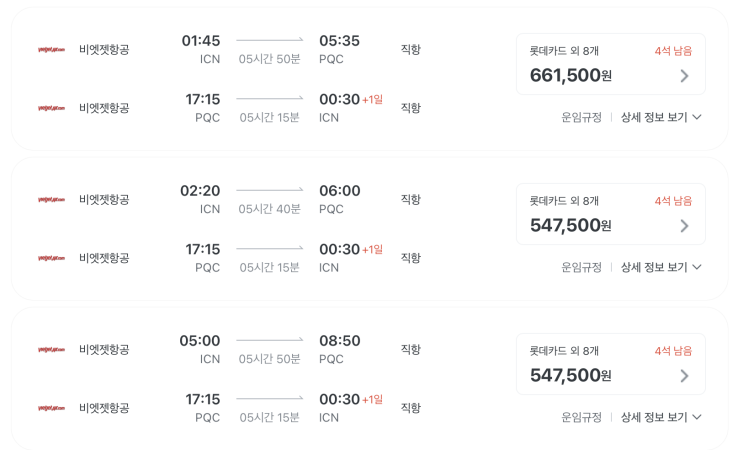Expand 상세 정보 보기 for the 05:00 flight
743x450 pixels.
[661, 417]
